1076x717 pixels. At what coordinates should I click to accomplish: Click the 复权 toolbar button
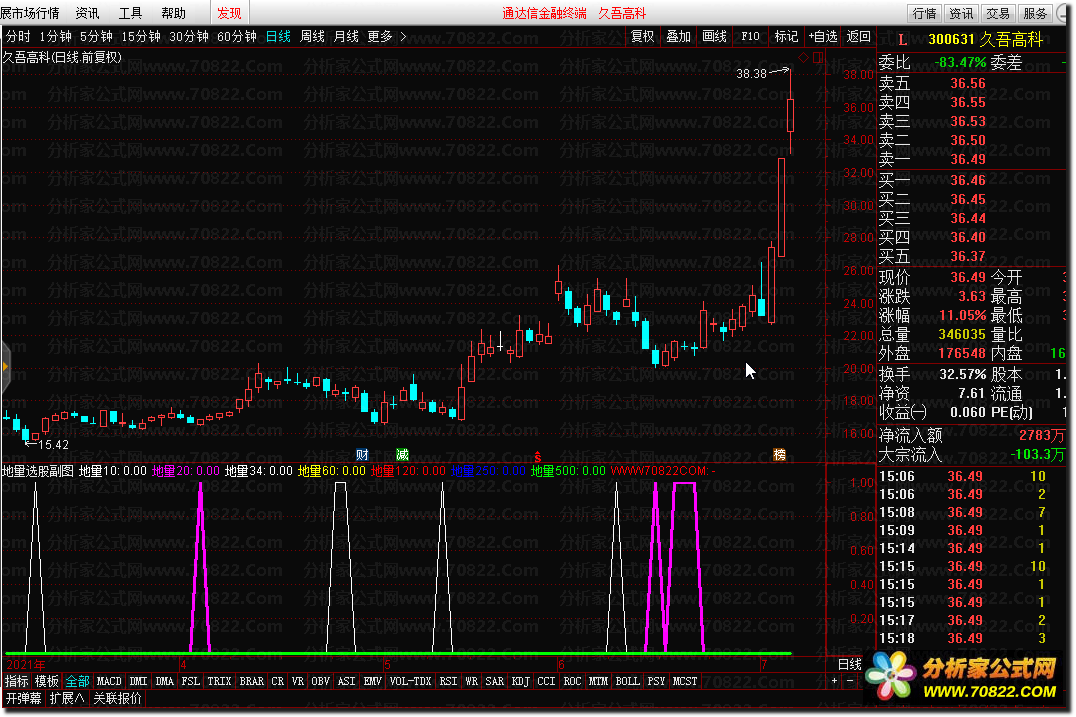[642, 36]
